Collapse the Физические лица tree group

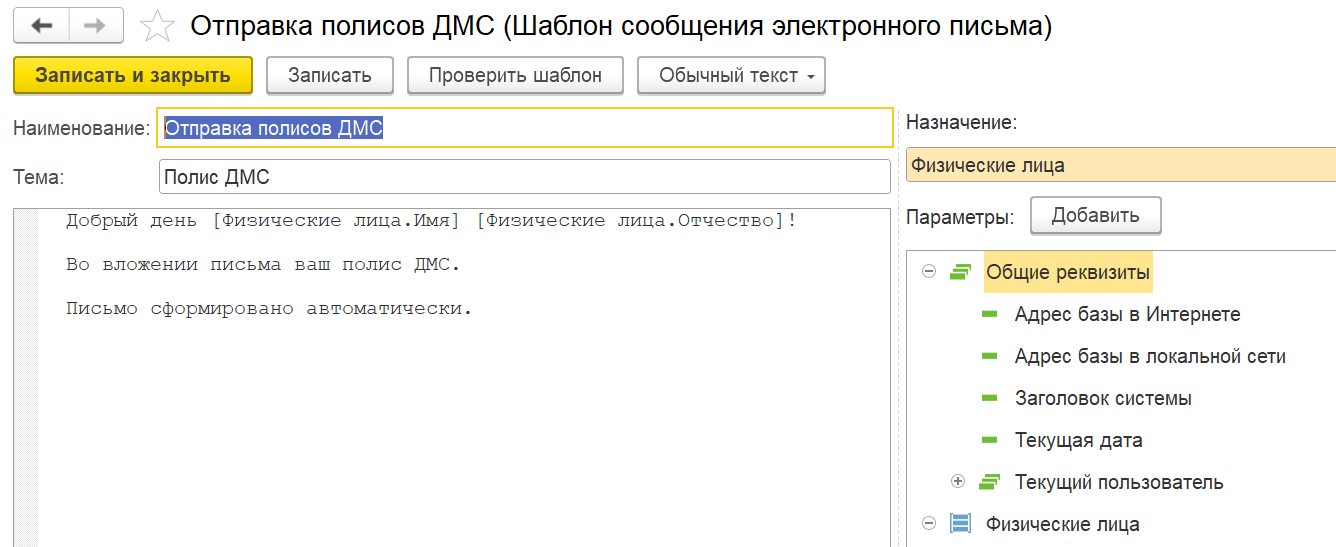[929, 524]
